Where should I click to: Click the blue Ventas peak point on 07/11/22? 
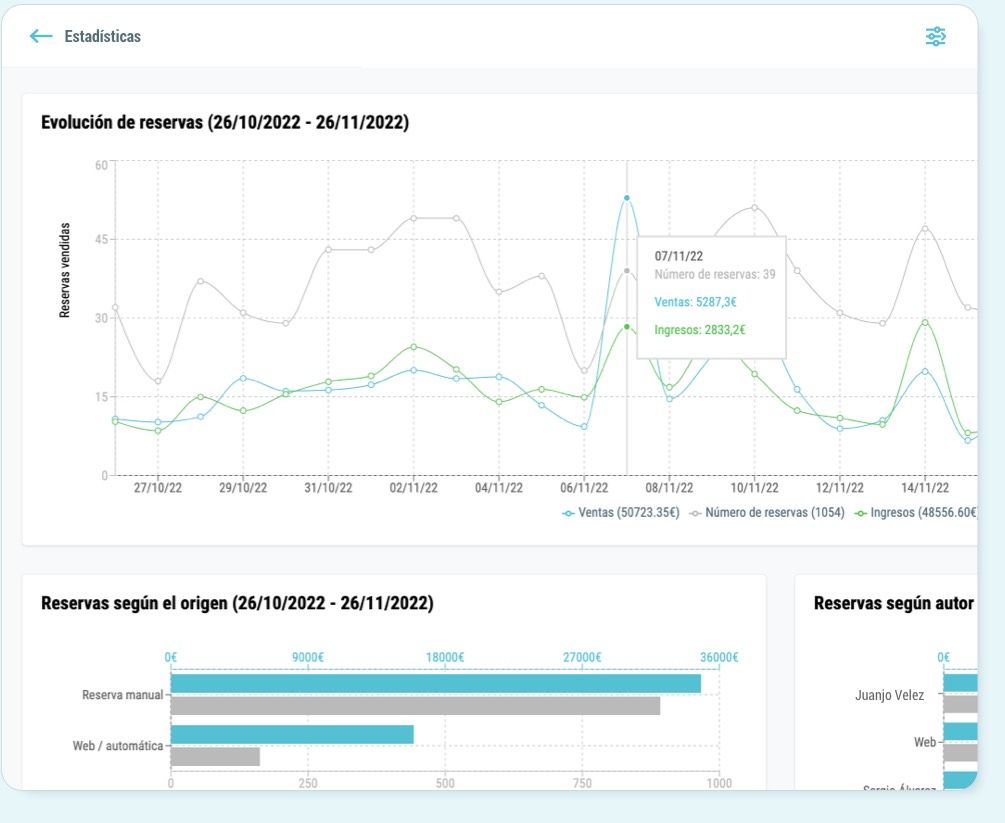click(627, 198)
